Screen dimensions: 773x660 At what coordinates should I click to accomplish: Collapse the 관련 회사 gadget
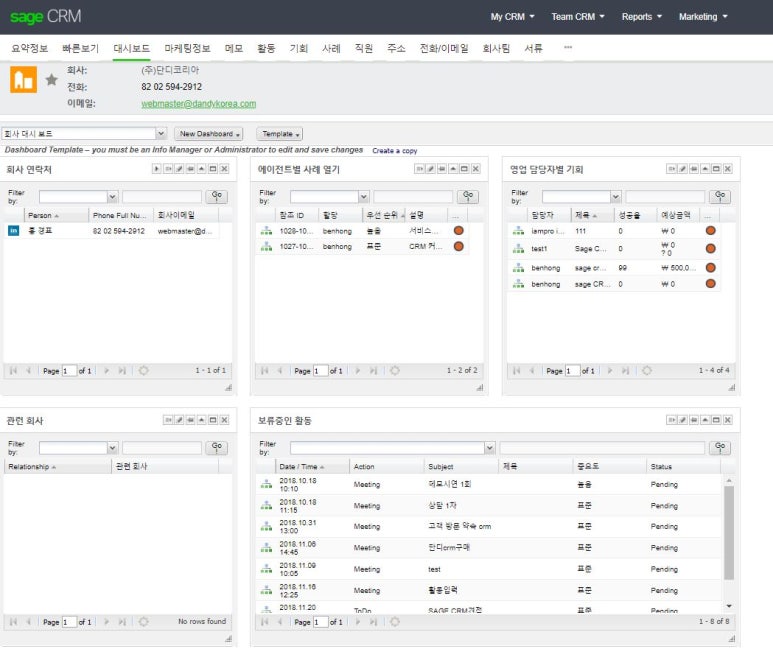click(202, 420)
